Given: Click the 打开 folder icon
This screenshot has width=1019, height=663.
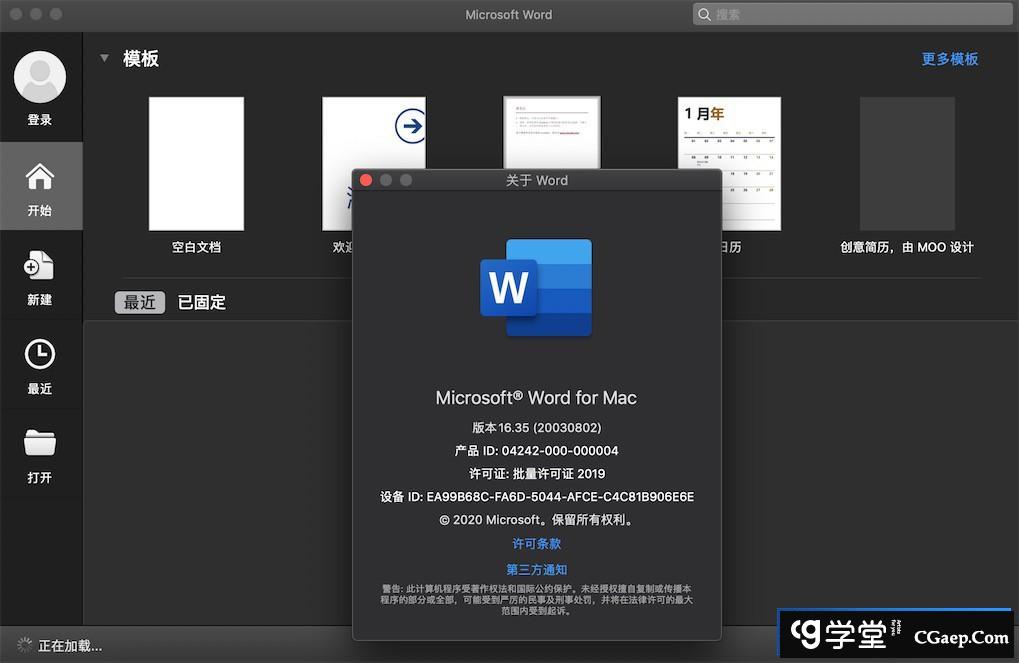Looking at the screenshot, I should [x=40, y=443].
